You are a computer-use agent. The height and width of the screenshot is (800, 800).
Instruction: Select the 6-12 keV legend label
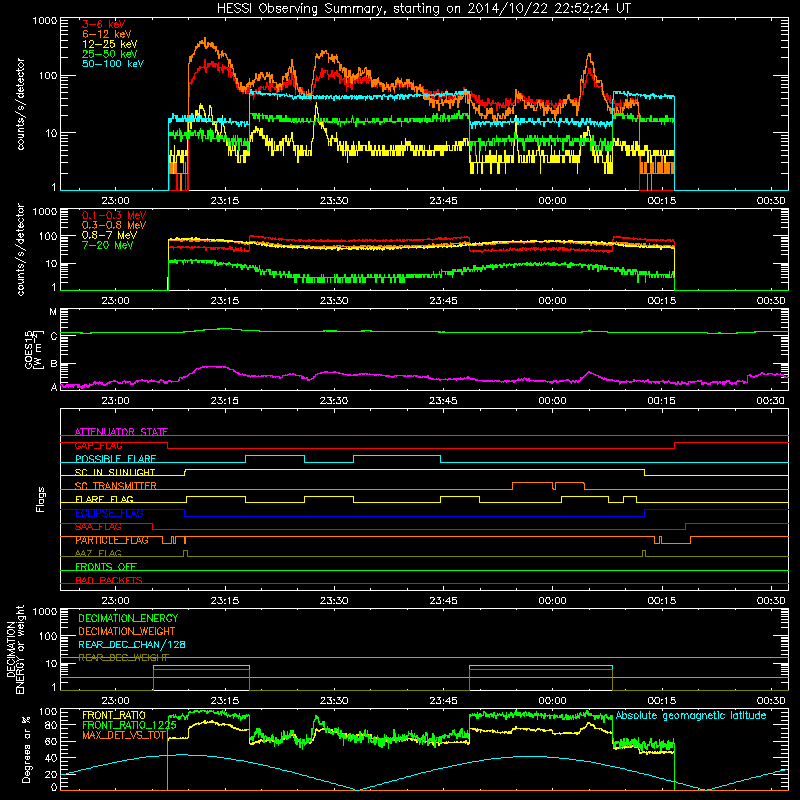point(107,34)
